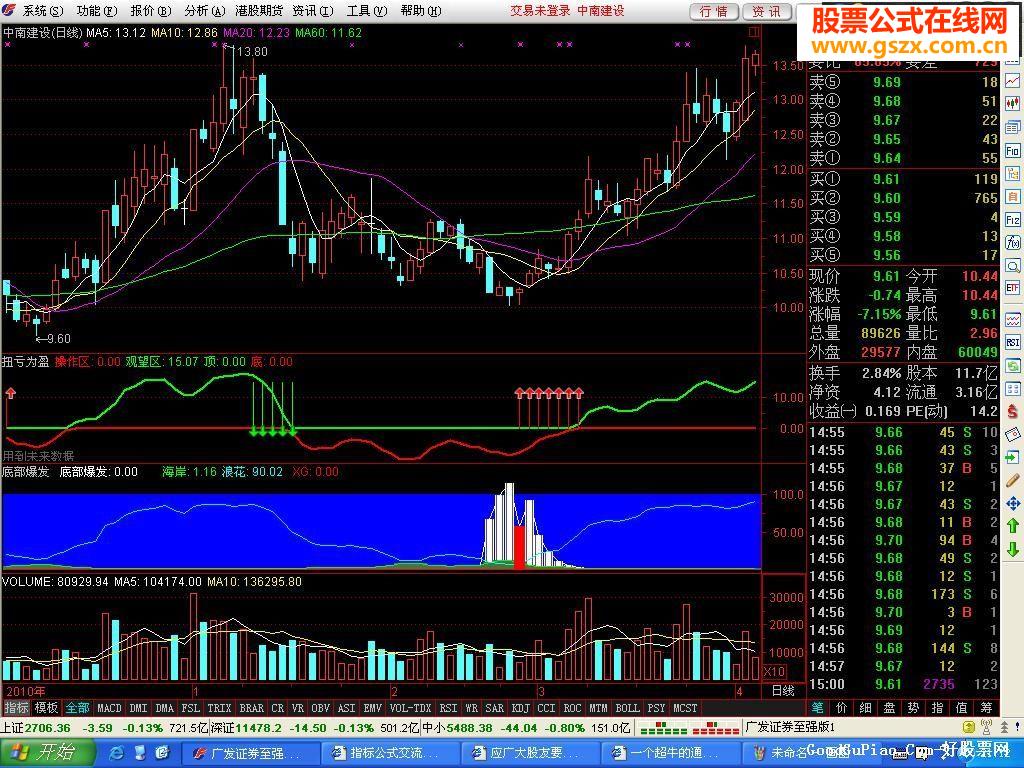Open the 帮助(H) menu
1024x768 pixels.
coord(421,11)
